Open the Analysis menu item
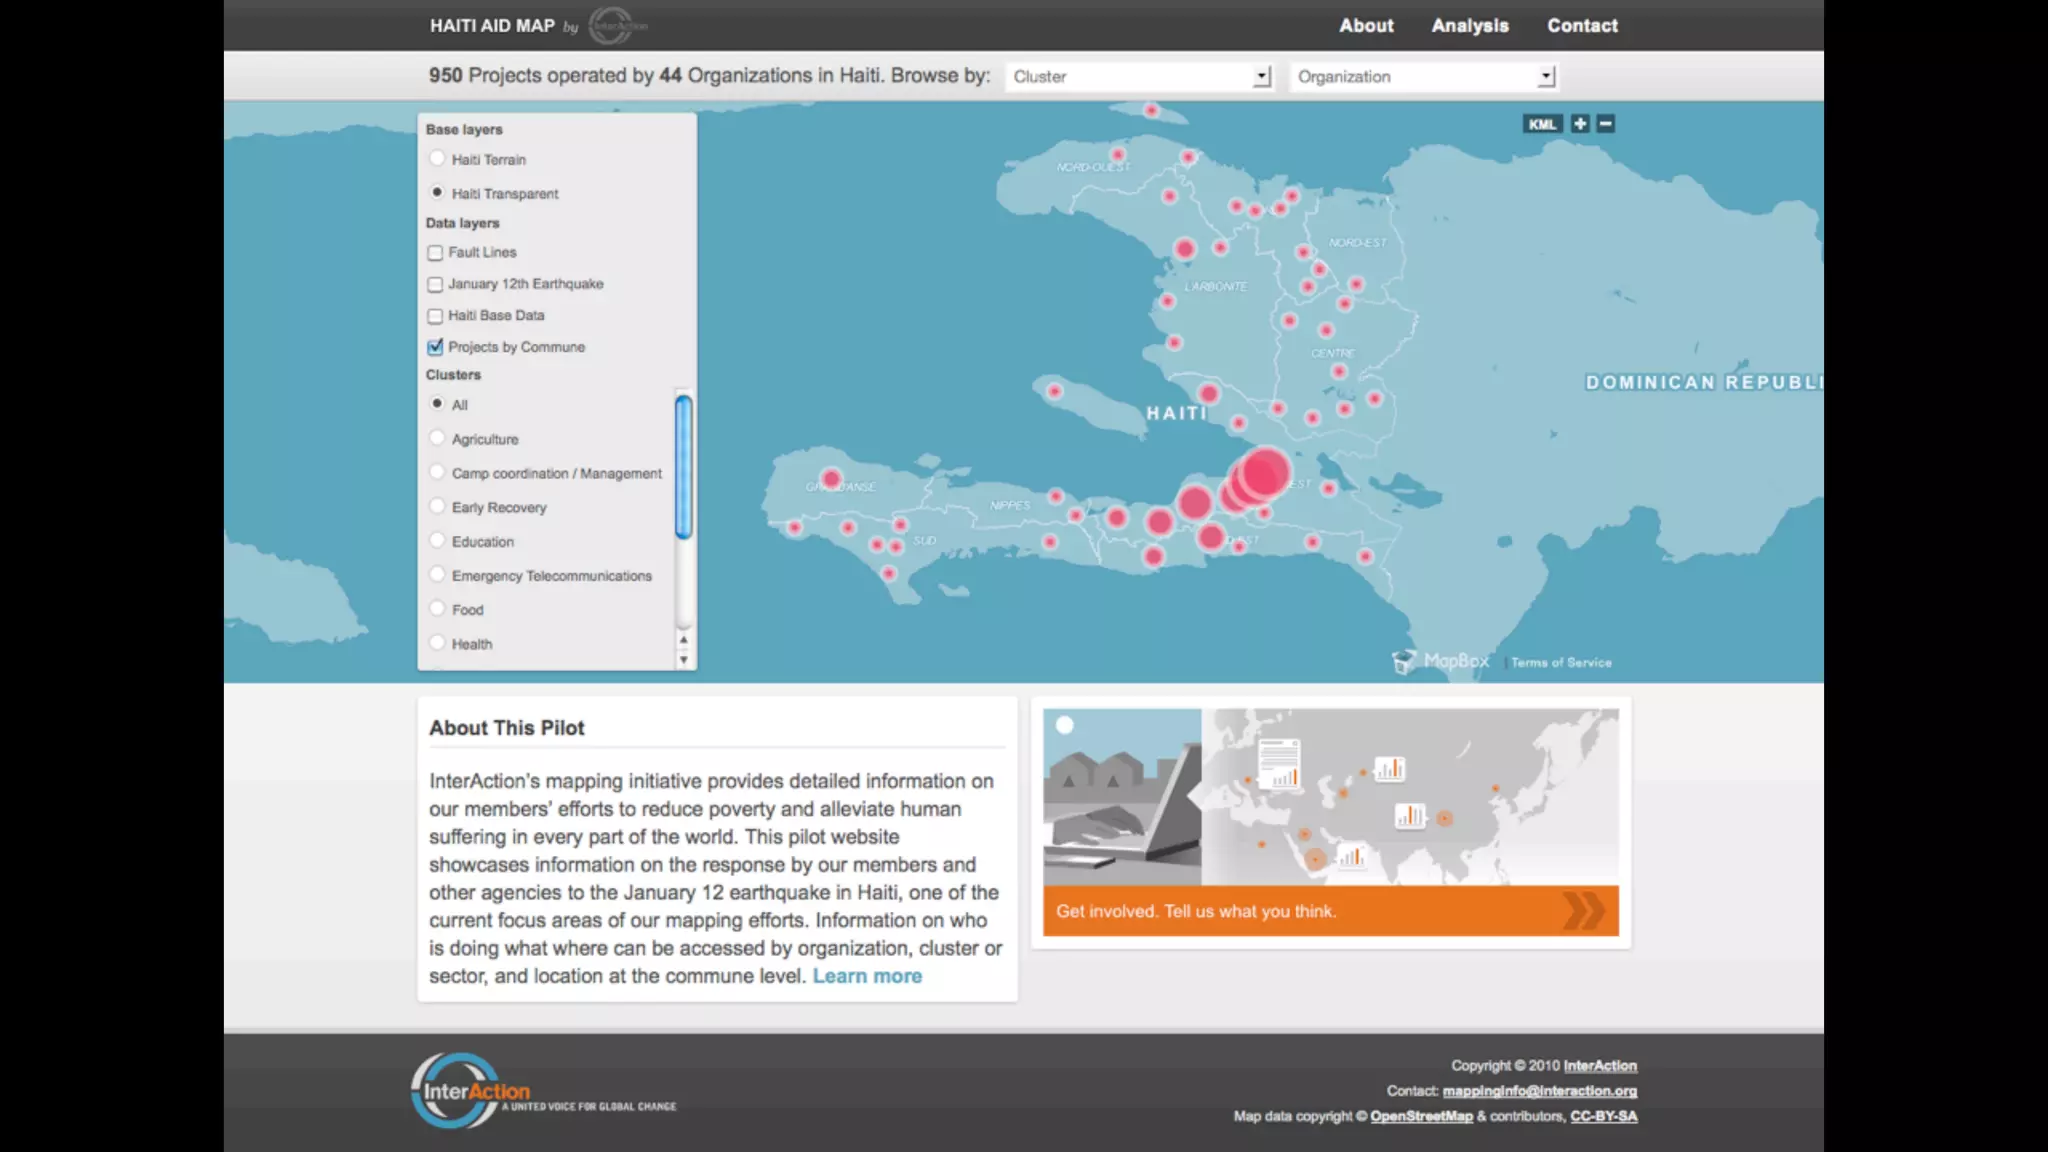 tap(1469, 26)
